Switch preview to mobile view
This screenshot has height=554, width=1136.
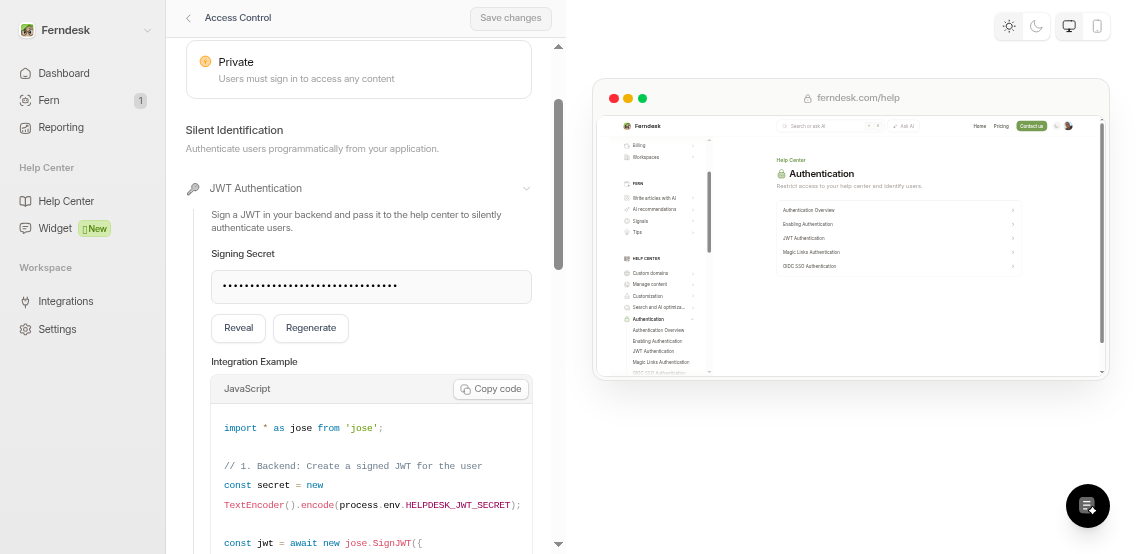tap(1097, 27)
